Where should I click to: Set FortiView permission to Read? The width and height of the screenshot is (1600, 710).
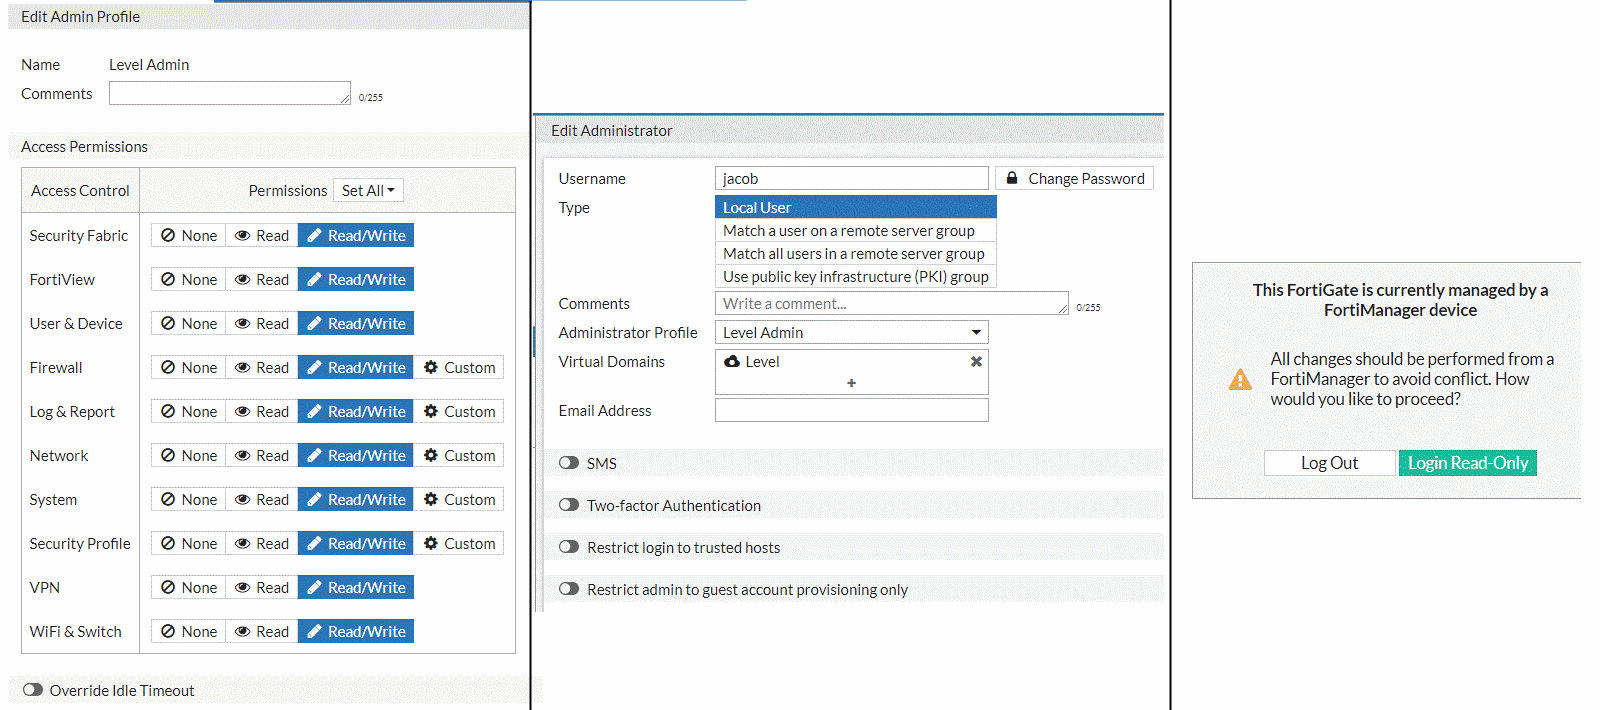(262, 279)
